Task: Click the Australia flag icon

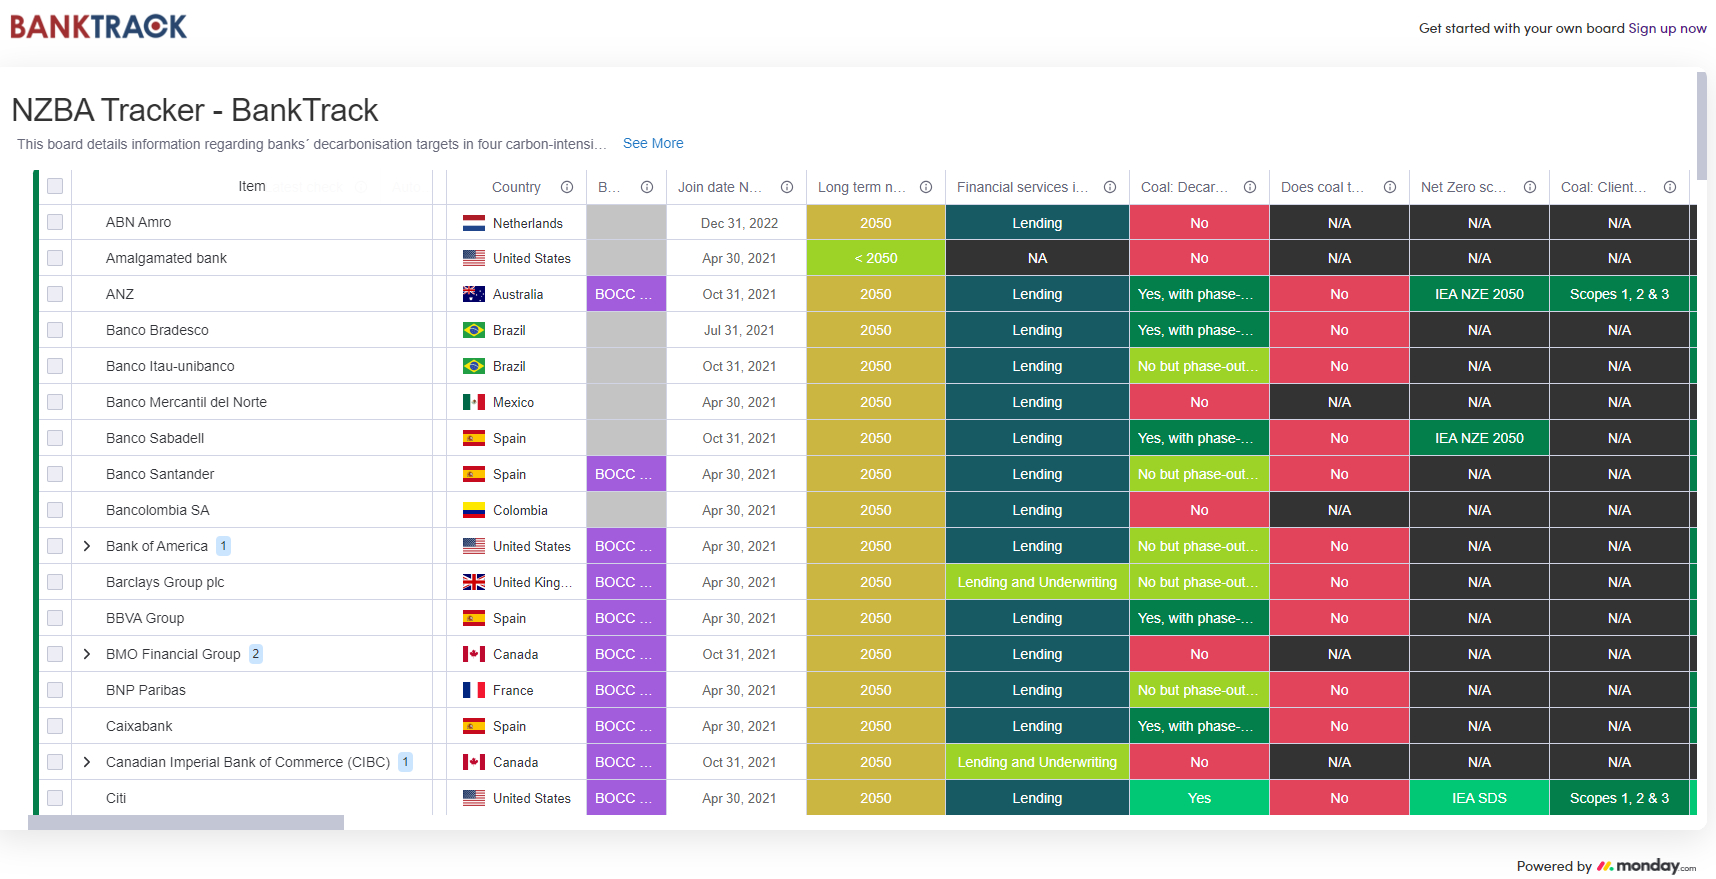Action: tap(474, 294)
